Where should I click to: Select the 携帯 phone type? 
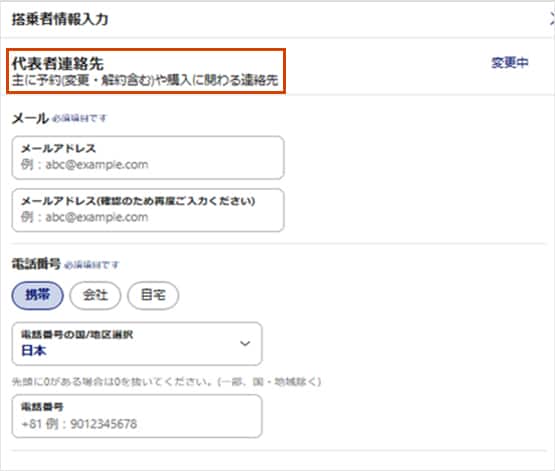[x=38, y=295]
